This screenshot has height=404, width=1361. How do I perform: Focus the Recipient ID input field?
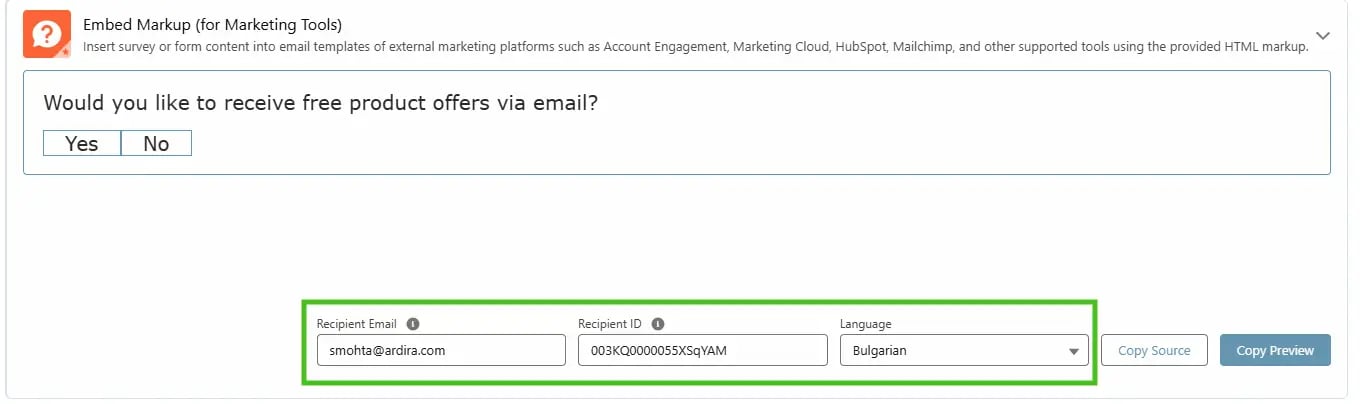click(x=703, y=351)
